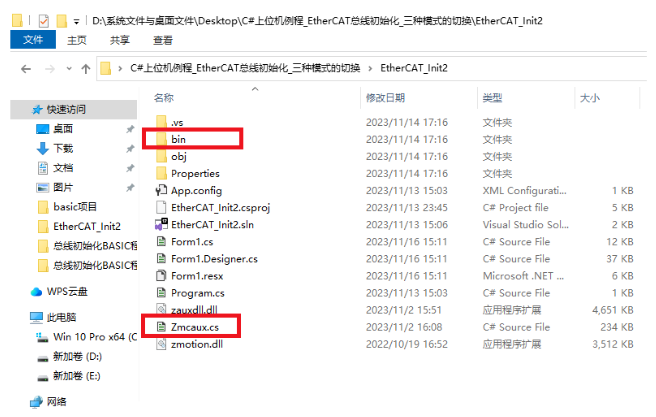
Task: Click the folder icon in the address bar
Action: click(106, 68)
